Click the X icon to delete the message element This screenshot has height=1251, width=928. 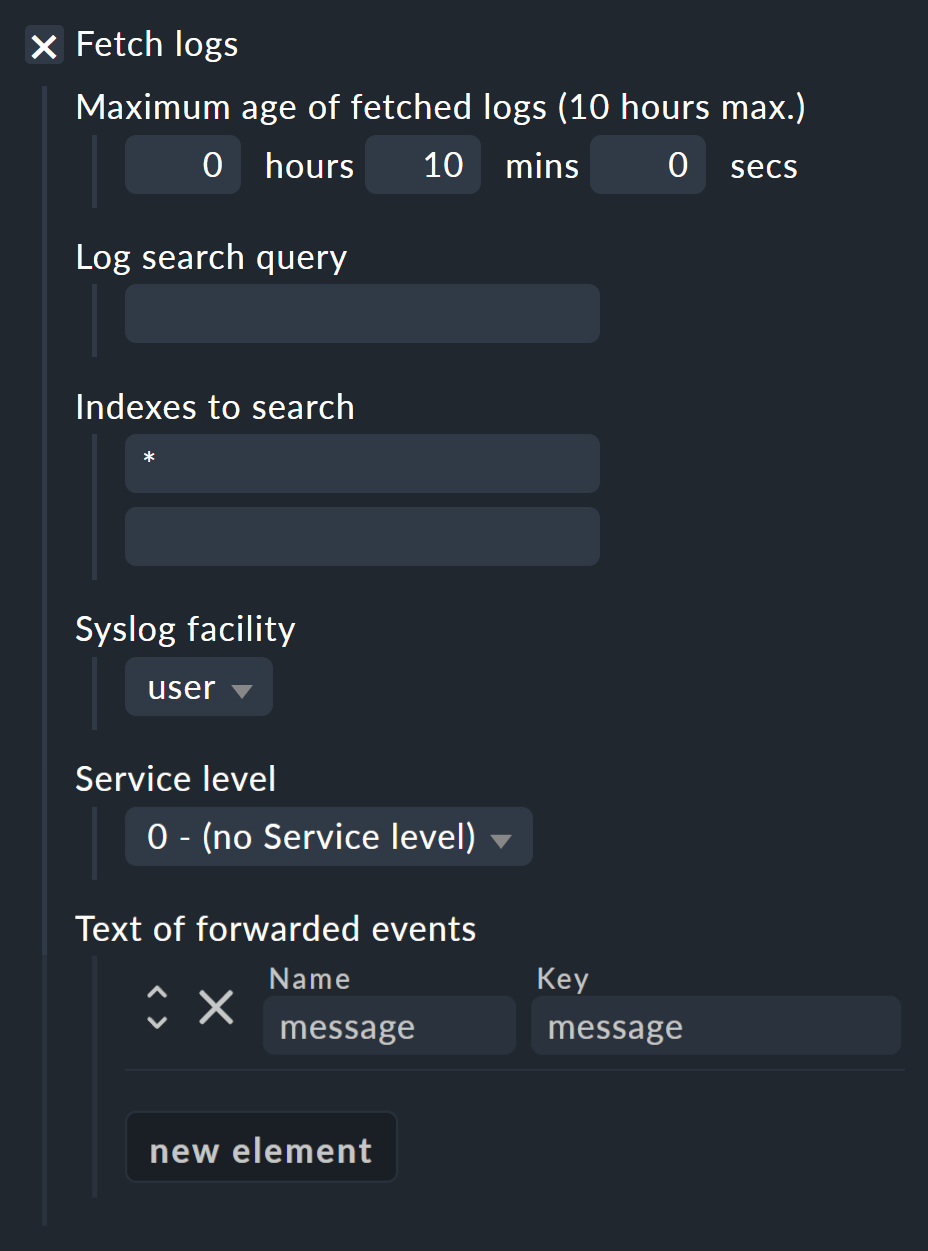pyautogui.click(x=215, y=1008)
